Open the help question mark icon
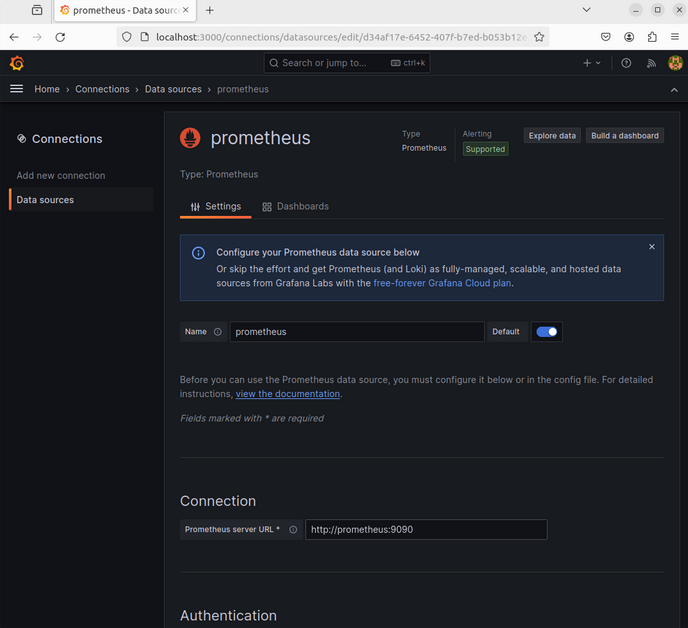 626,63
